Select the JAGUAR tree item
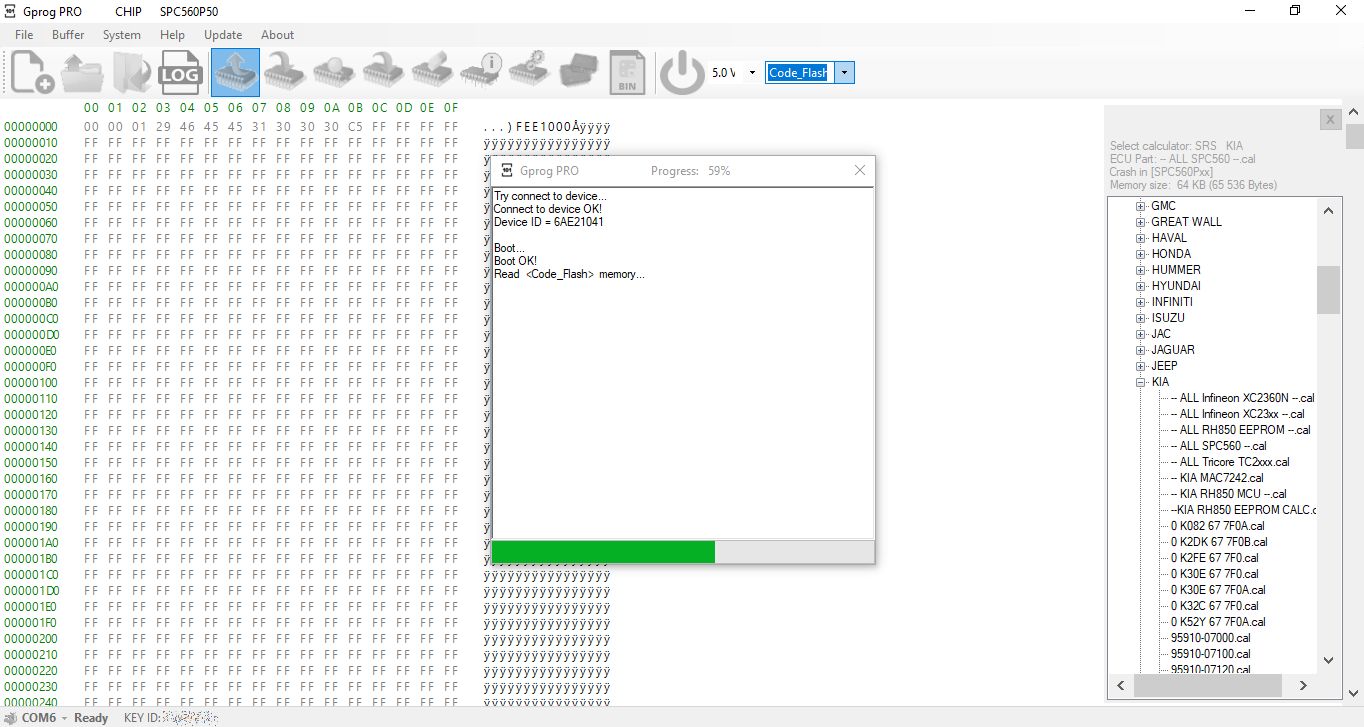Image resolution: width=1364 pixels, height=727 pixels. 1173,350
